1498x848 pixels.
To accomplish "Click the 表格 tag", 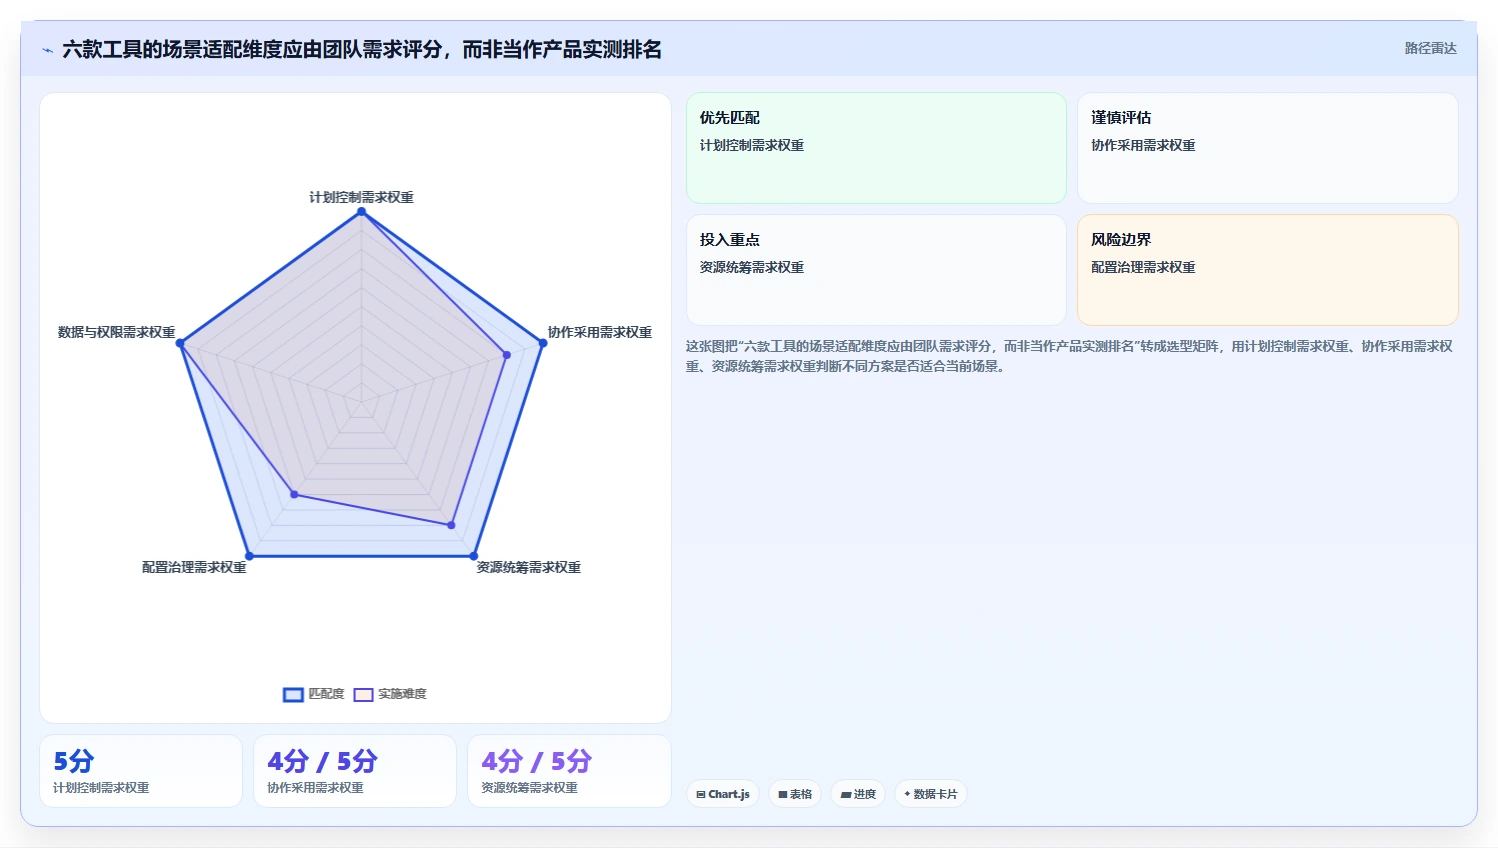I will point(795,794).
